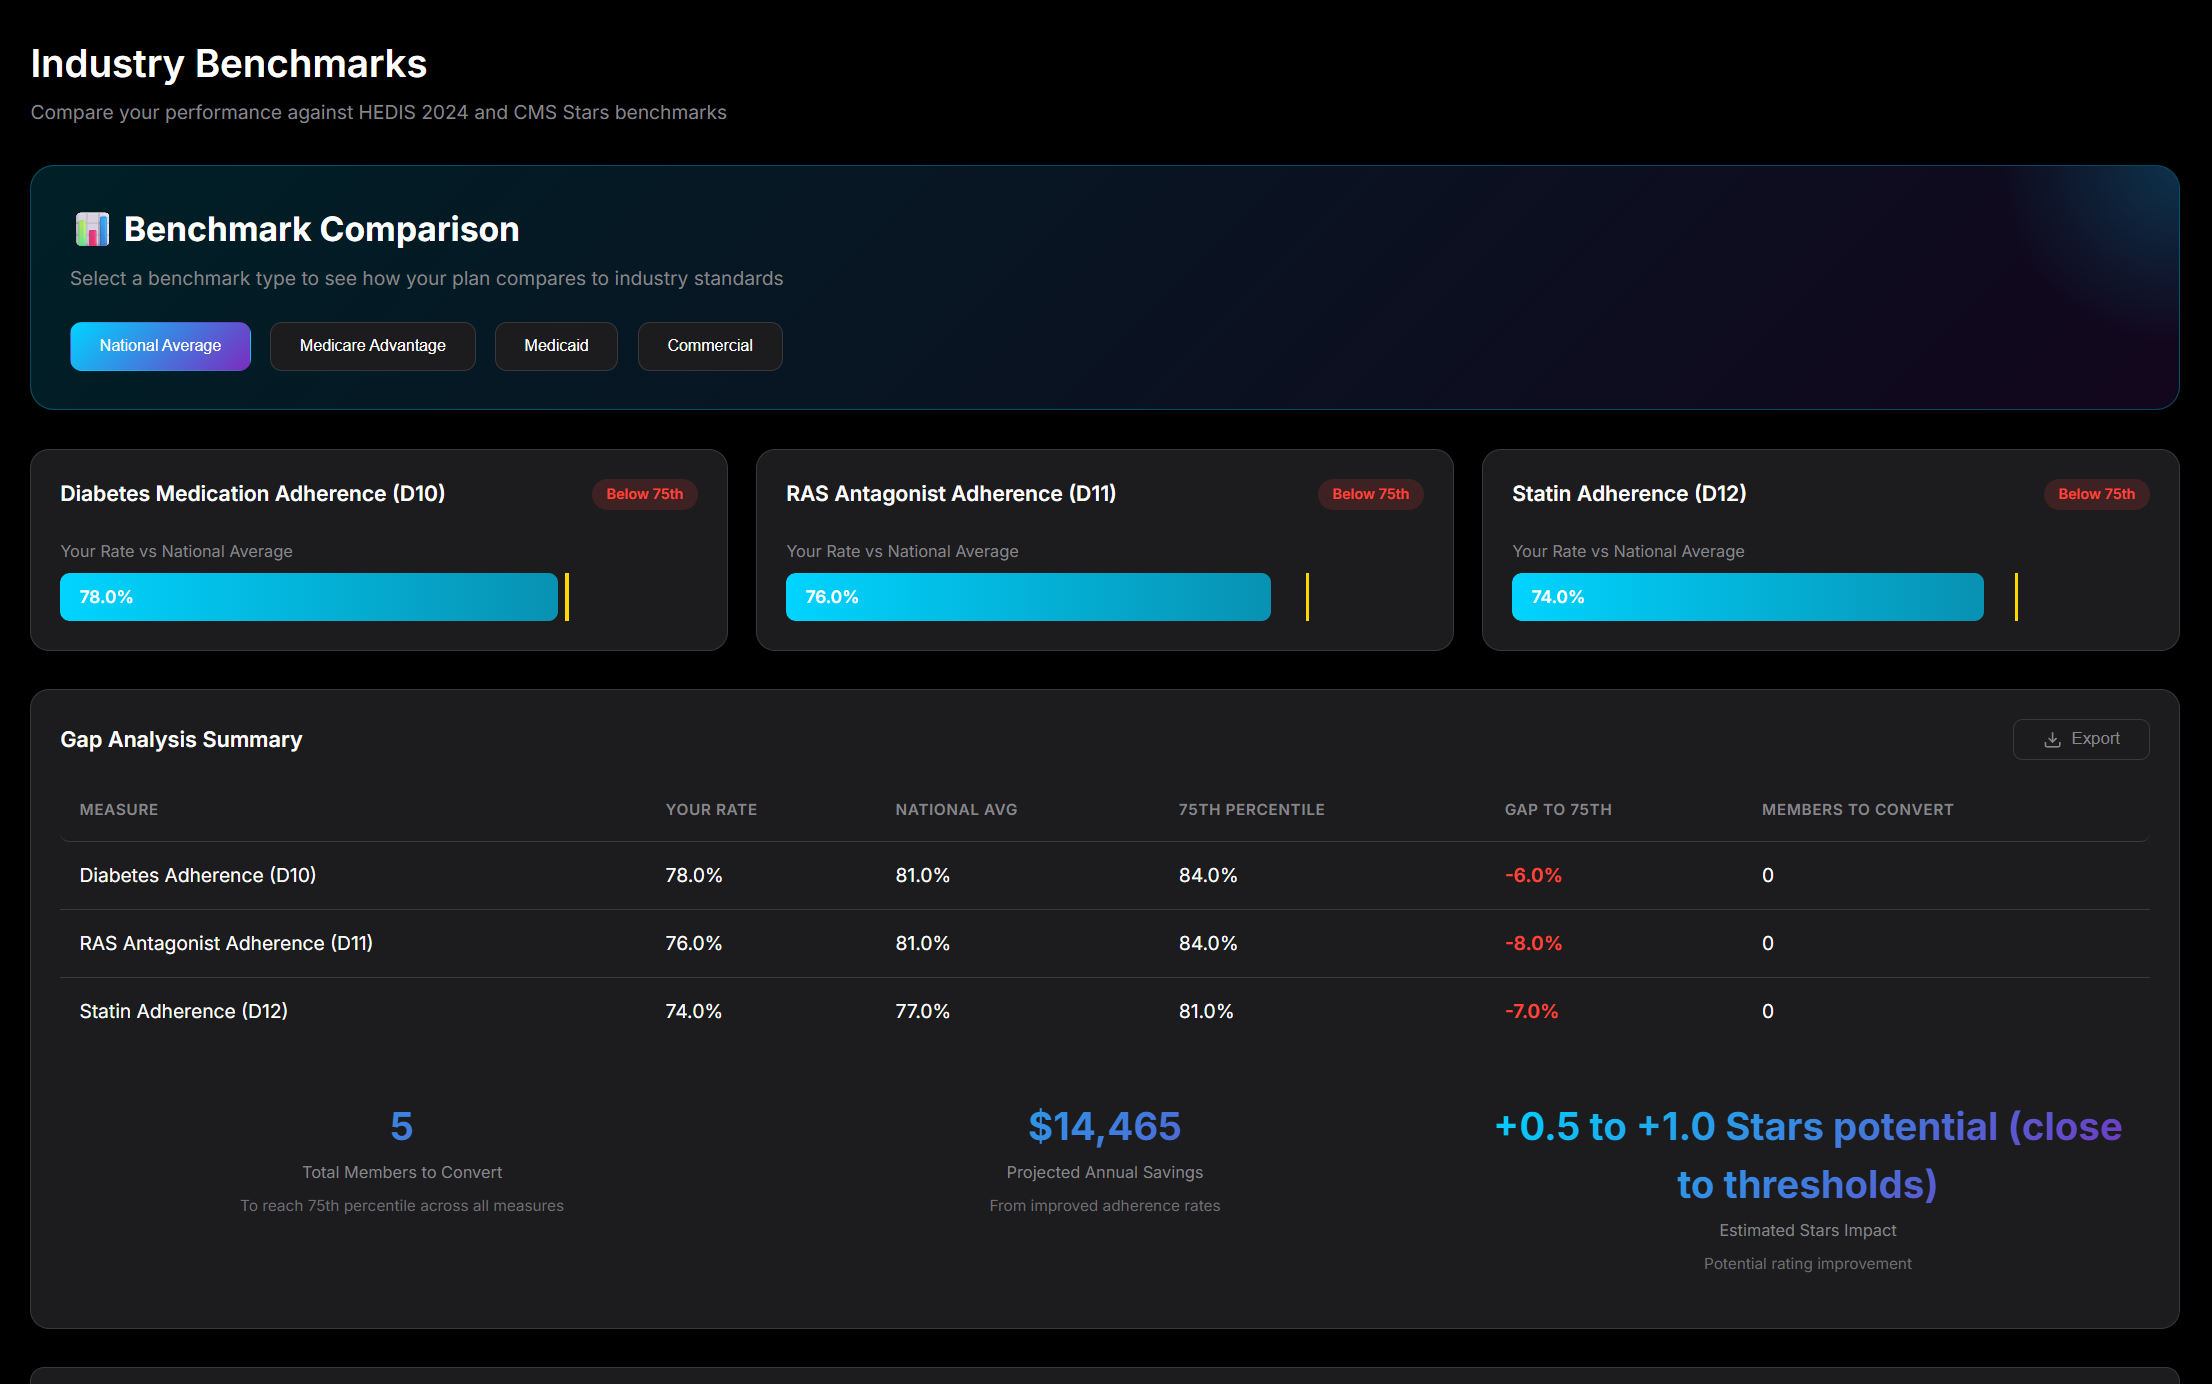Click the Statin Adherence (D12) row

[184, 1011]
